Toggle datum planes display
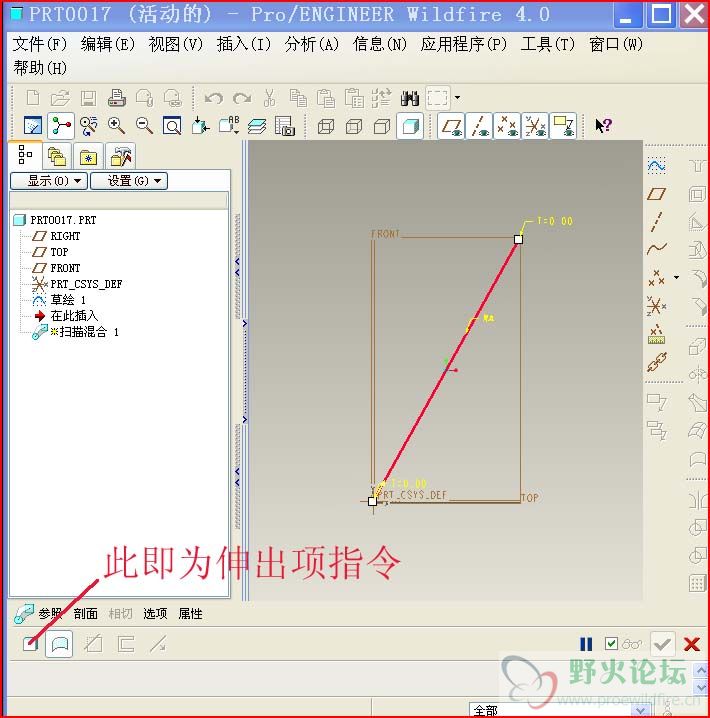710x718 pixels. tap(451, 126)
